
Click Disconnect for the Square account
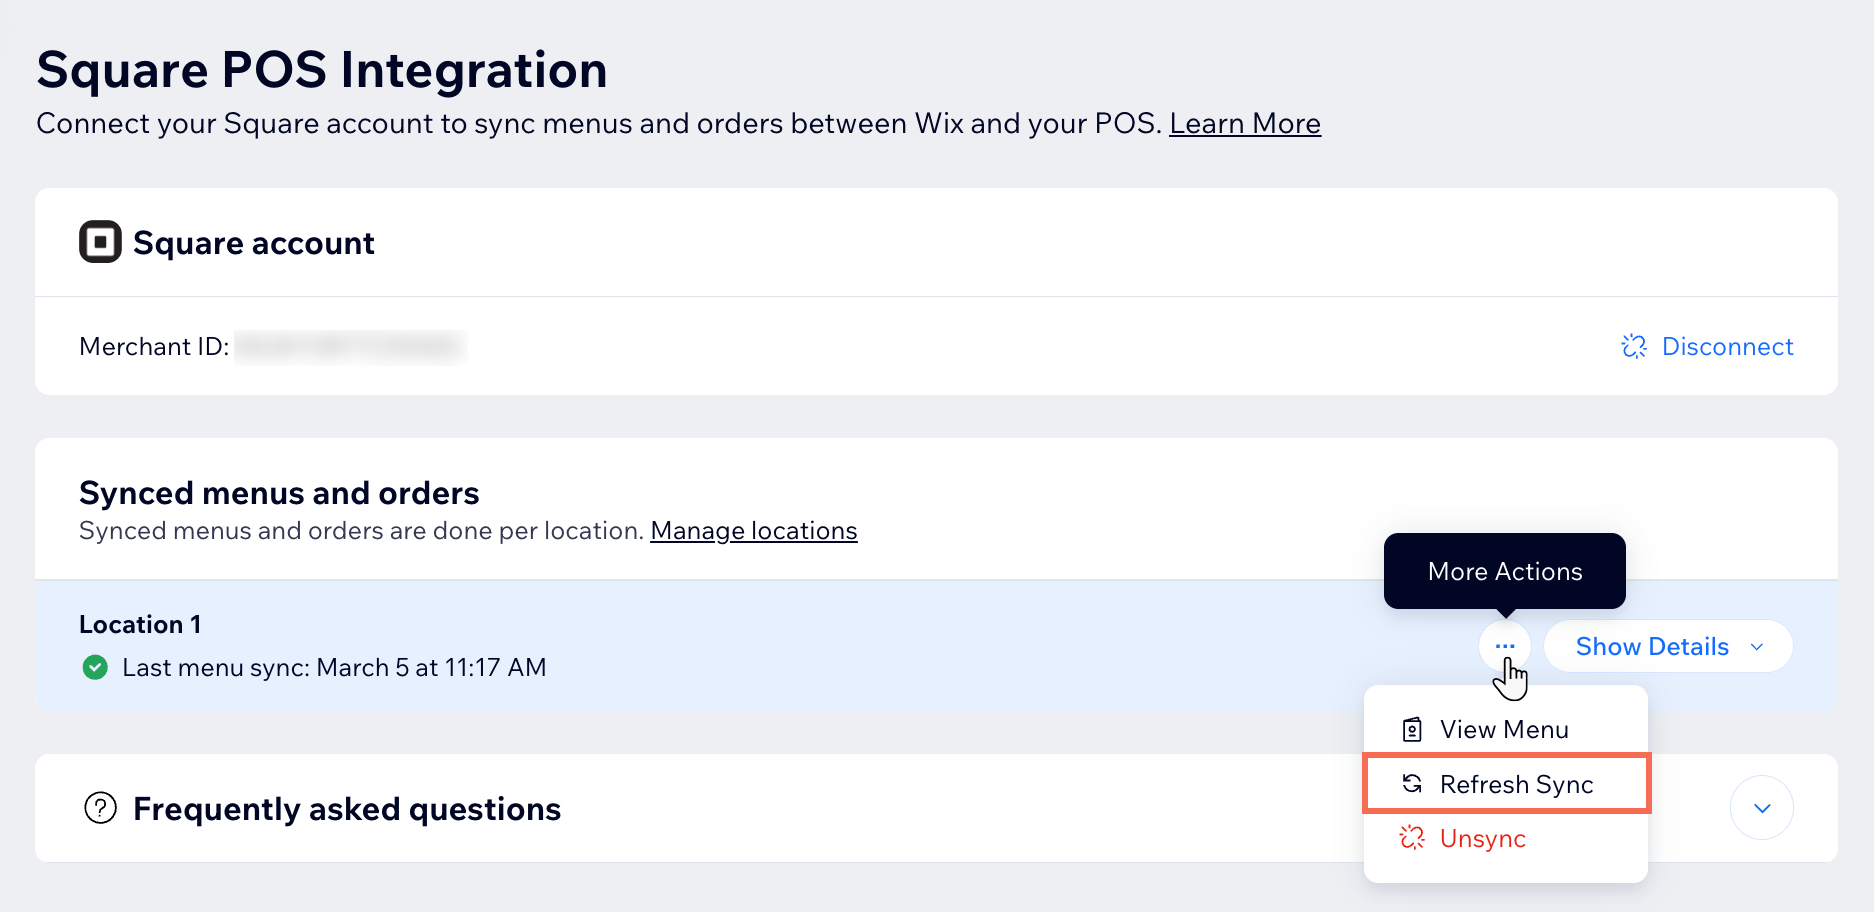(x=1727, y=346)
